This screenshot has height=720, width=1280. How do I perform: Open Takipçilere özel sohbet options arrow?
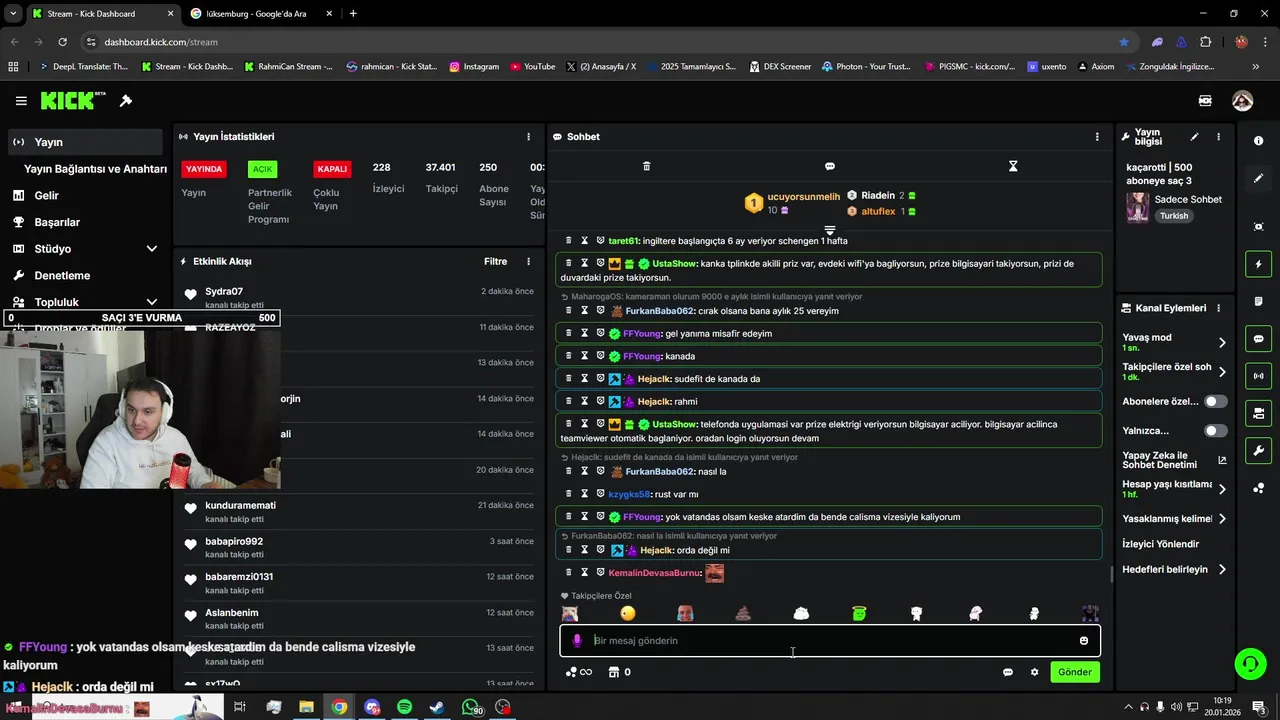pos(1222,372)
